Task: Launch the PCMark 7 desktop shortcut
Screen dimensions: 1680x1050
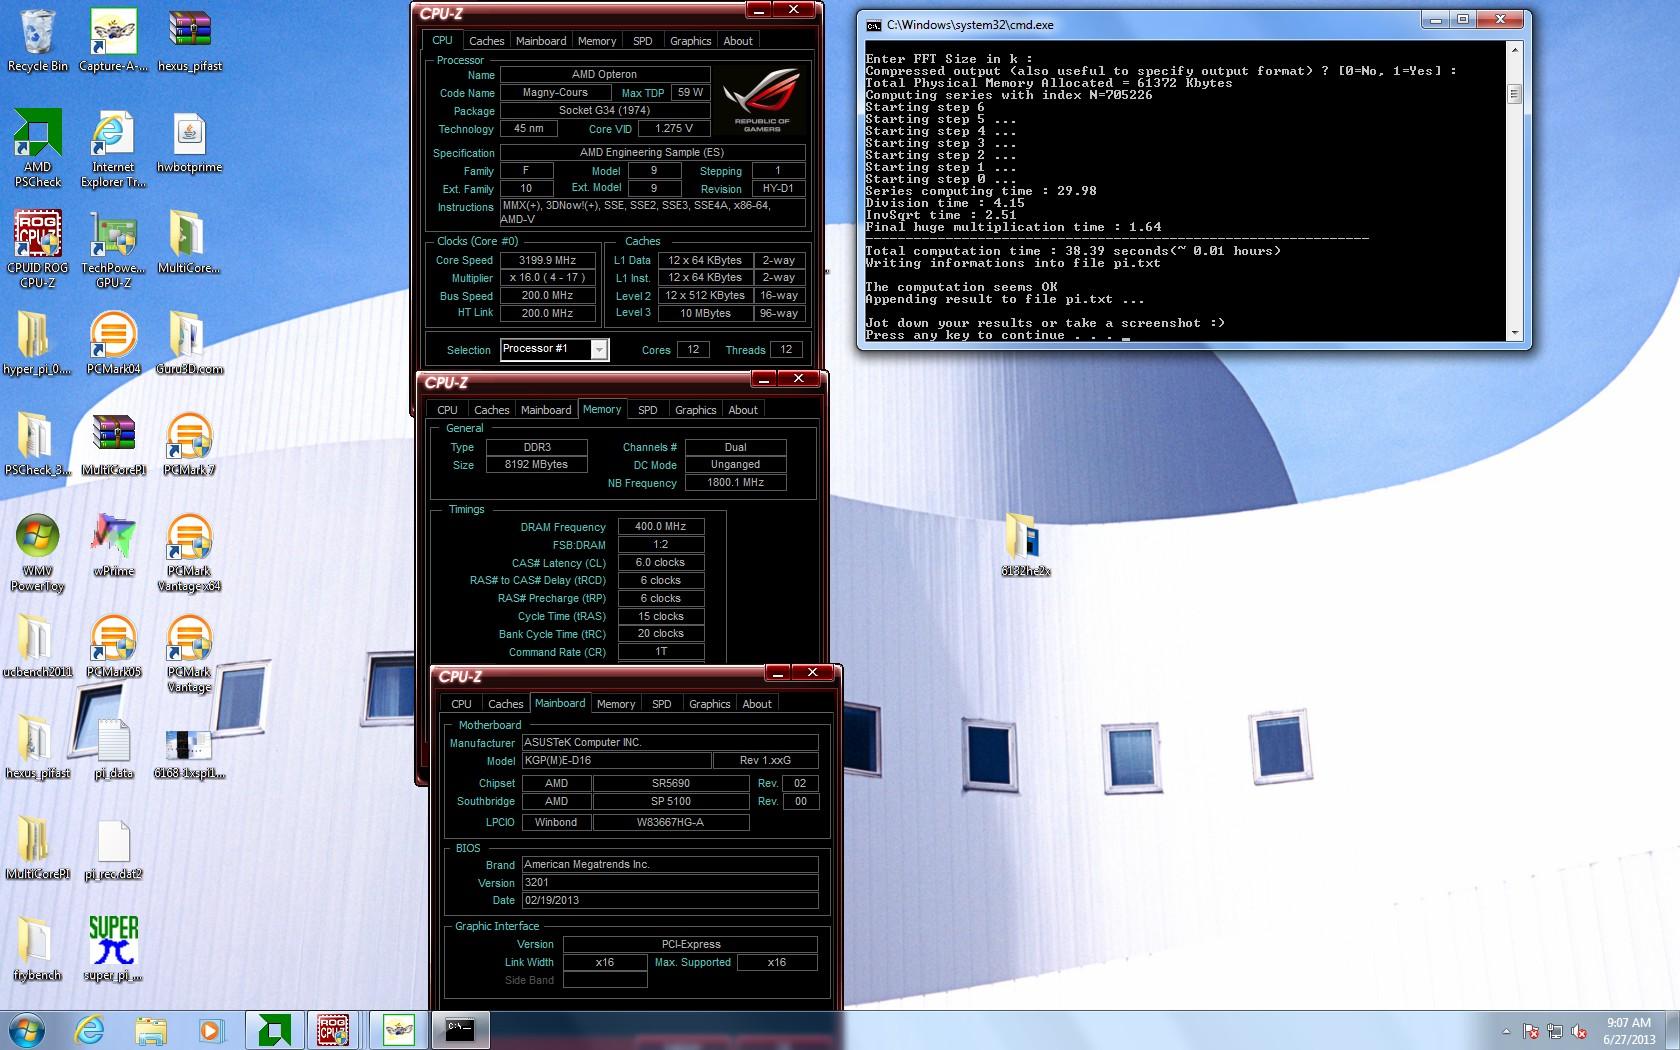Action: pyautogui.click(x=189, y=445)
